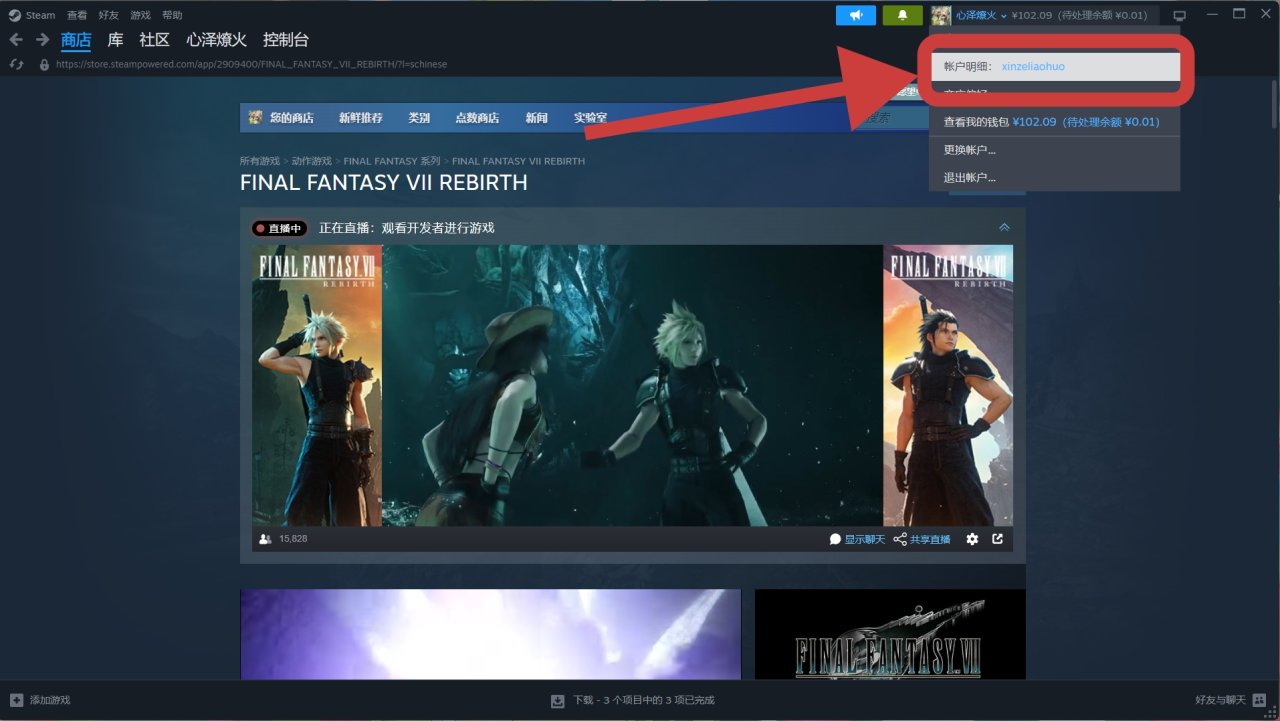The width and height of the screenshot is (1280, 721).
Task: Reload the page with the refresh icon
Action: 16,64
